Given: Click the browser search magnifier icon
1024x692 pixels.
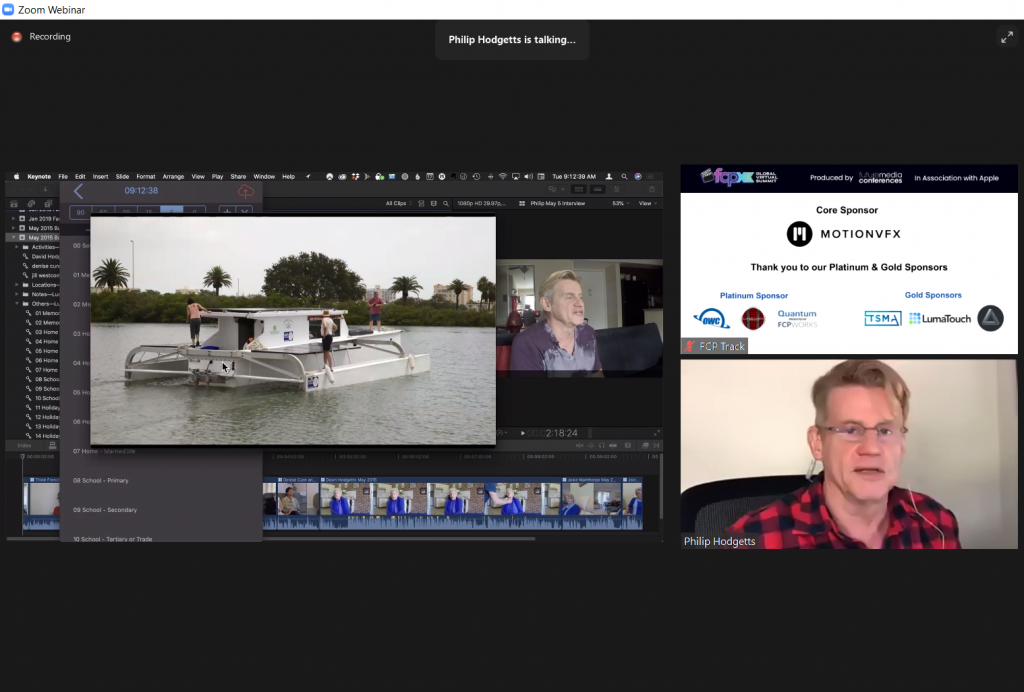Looking at the screenshot, I should [445, 203].
